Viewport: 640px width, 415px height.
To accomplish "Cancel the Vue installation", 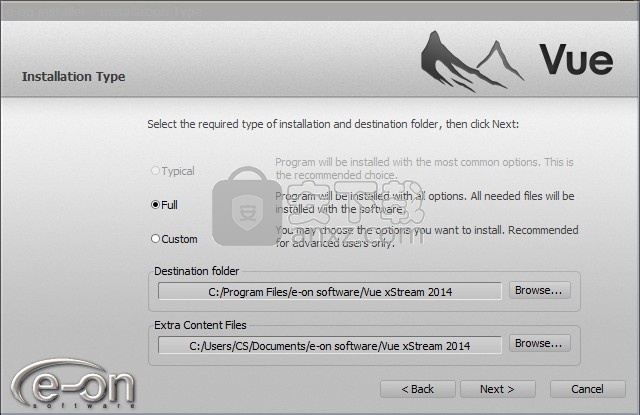I will pos(587,389).
